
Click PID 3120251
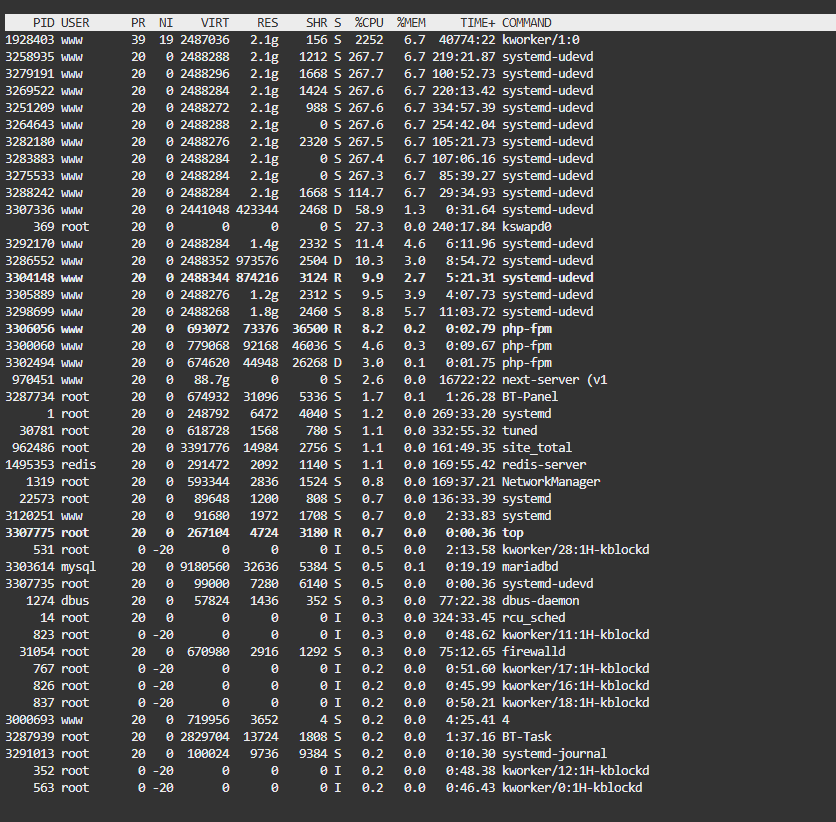tap(30, 516)
